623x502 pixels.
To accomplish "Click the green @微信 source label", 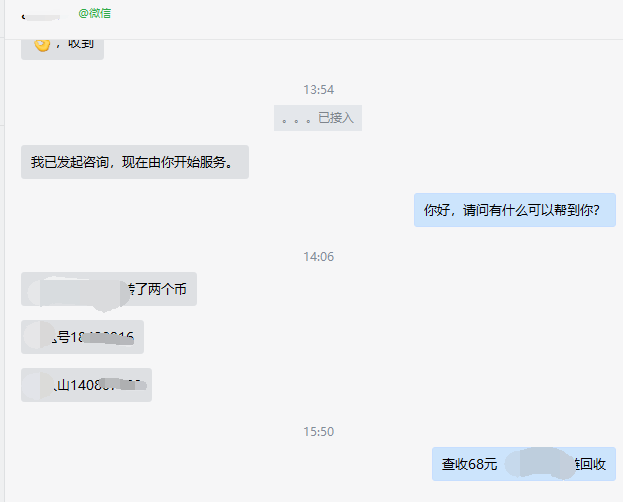I will (95, 14).
